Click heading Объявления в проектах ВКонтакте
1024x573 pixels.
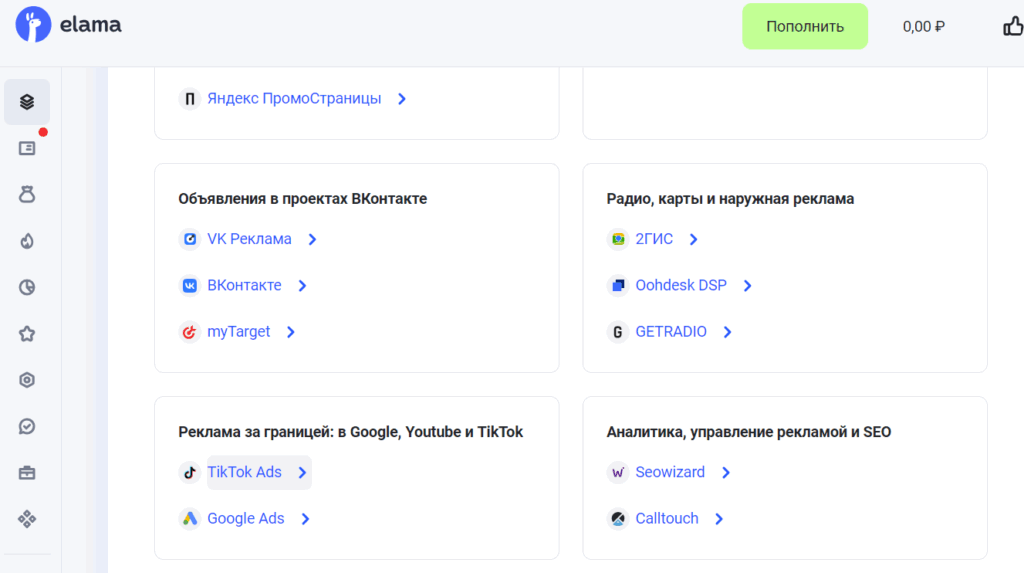(x=302, y=199)
